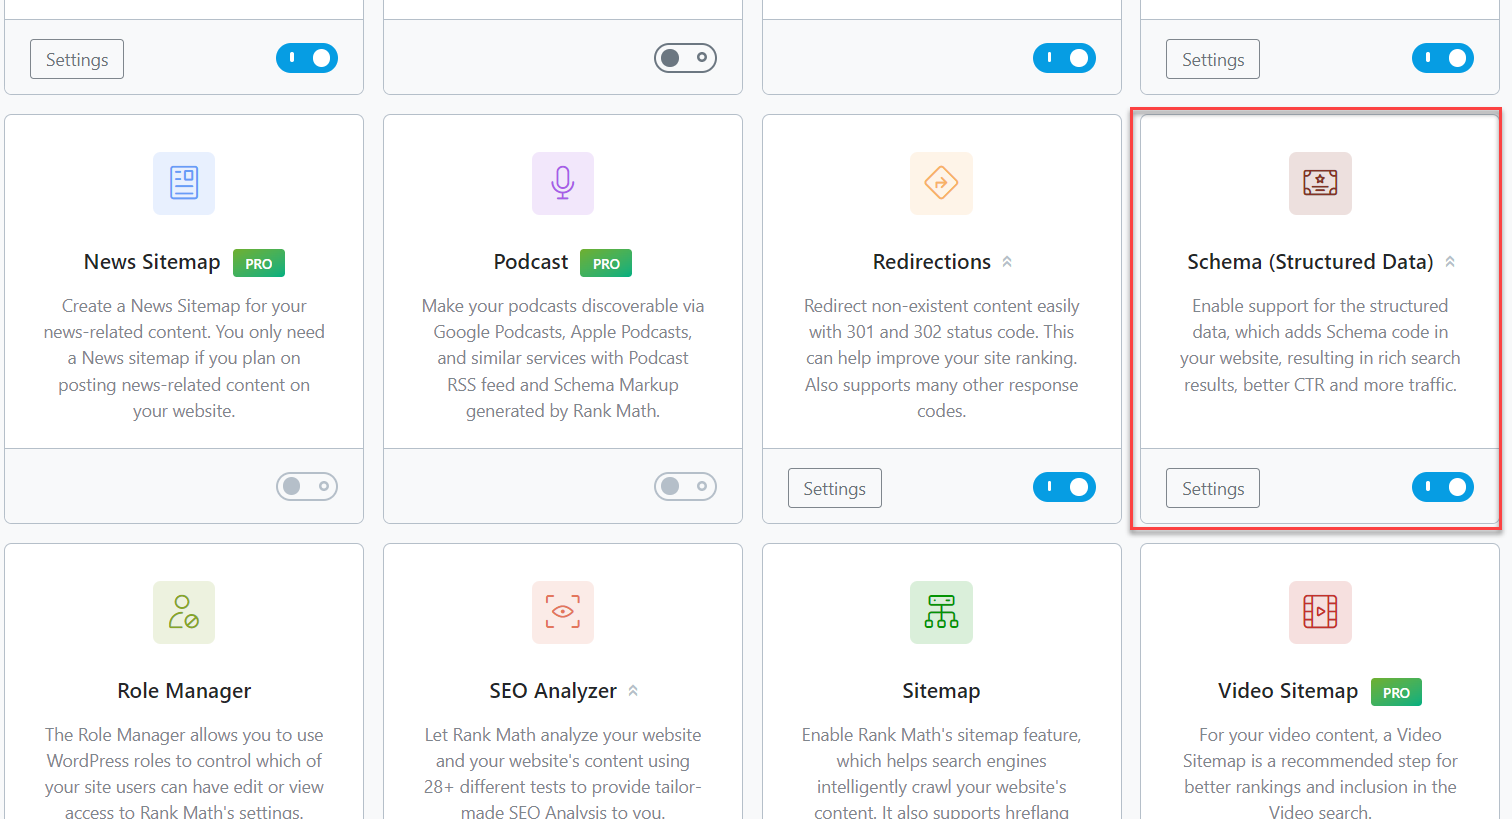Click the SEO Analyzer eye icon
Viewport: 1512px width, 819px height.
(x=562, y=612)
